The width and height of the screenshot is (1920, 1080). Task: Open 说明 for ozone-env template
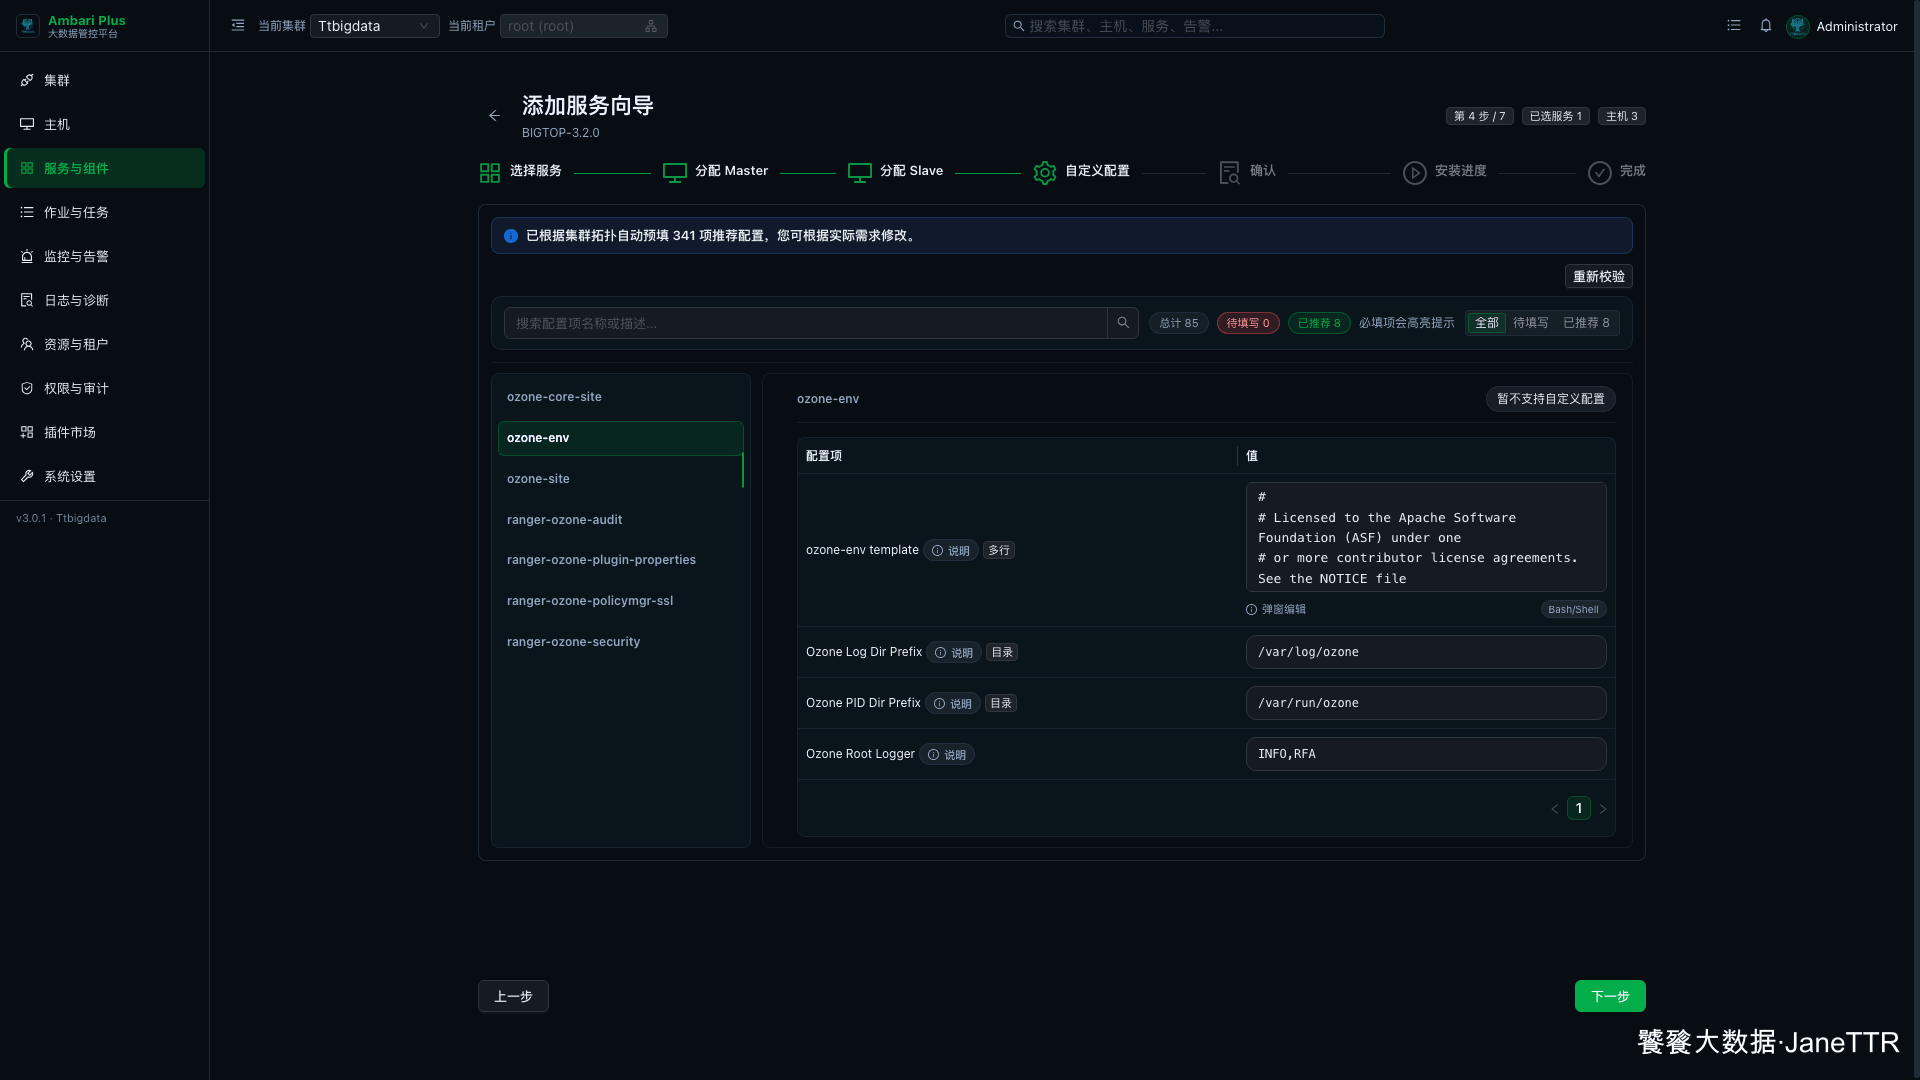tap(951, 551)
